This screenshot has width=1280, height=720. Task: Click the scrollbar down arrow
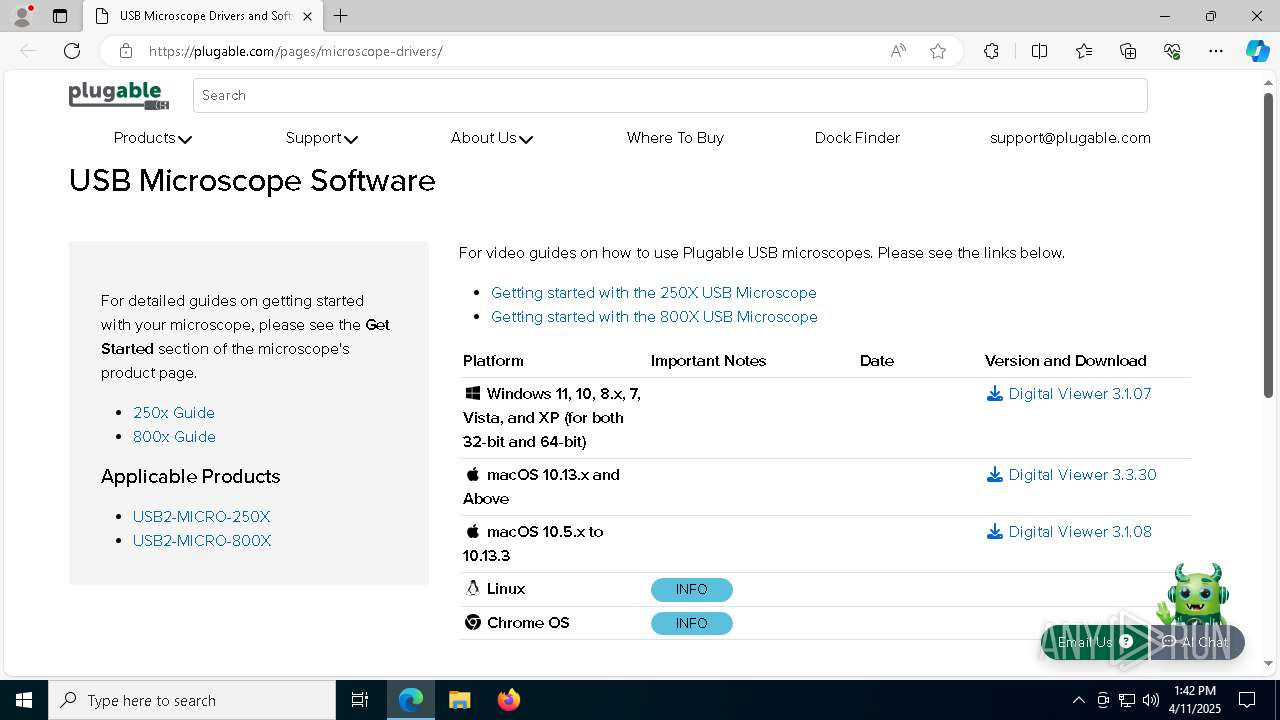click(x=1269, y=663)
